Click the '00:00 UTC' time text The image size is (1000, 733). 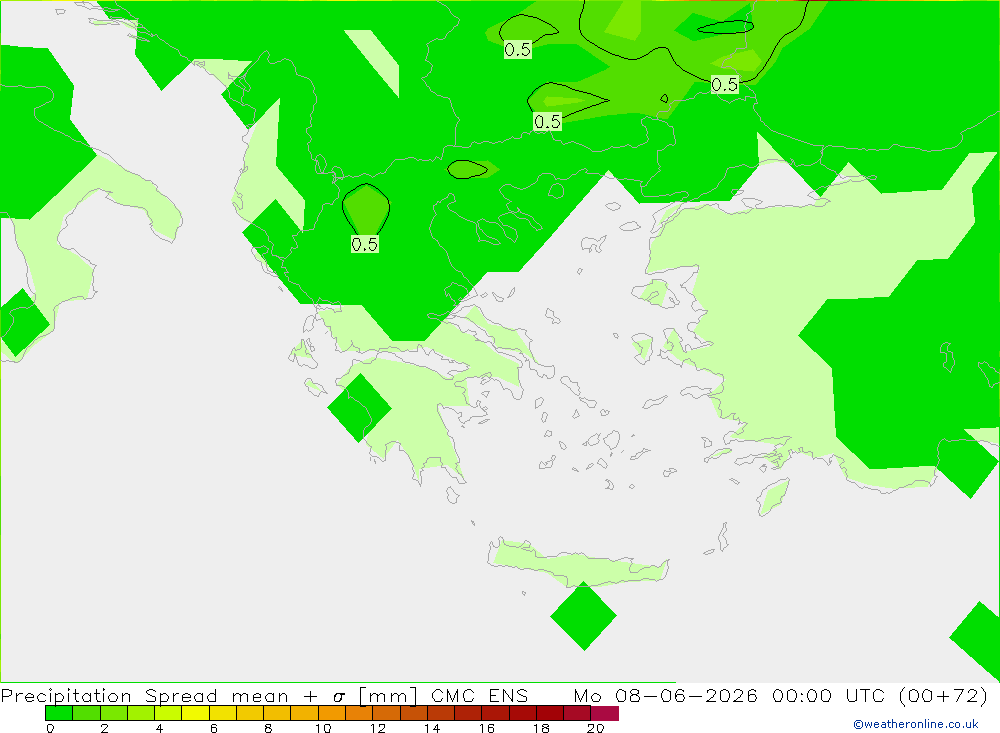[829, 695]
